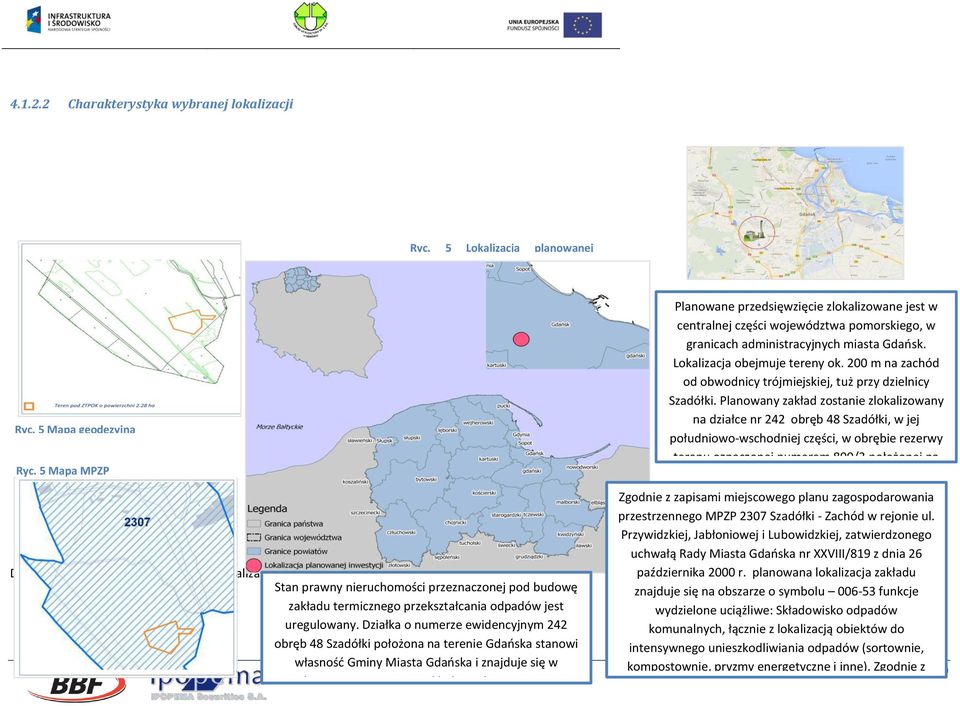Viewport: 960px width, 706px height.
Task: Click the 'bytowski' county label
Action: click(426, 479)
